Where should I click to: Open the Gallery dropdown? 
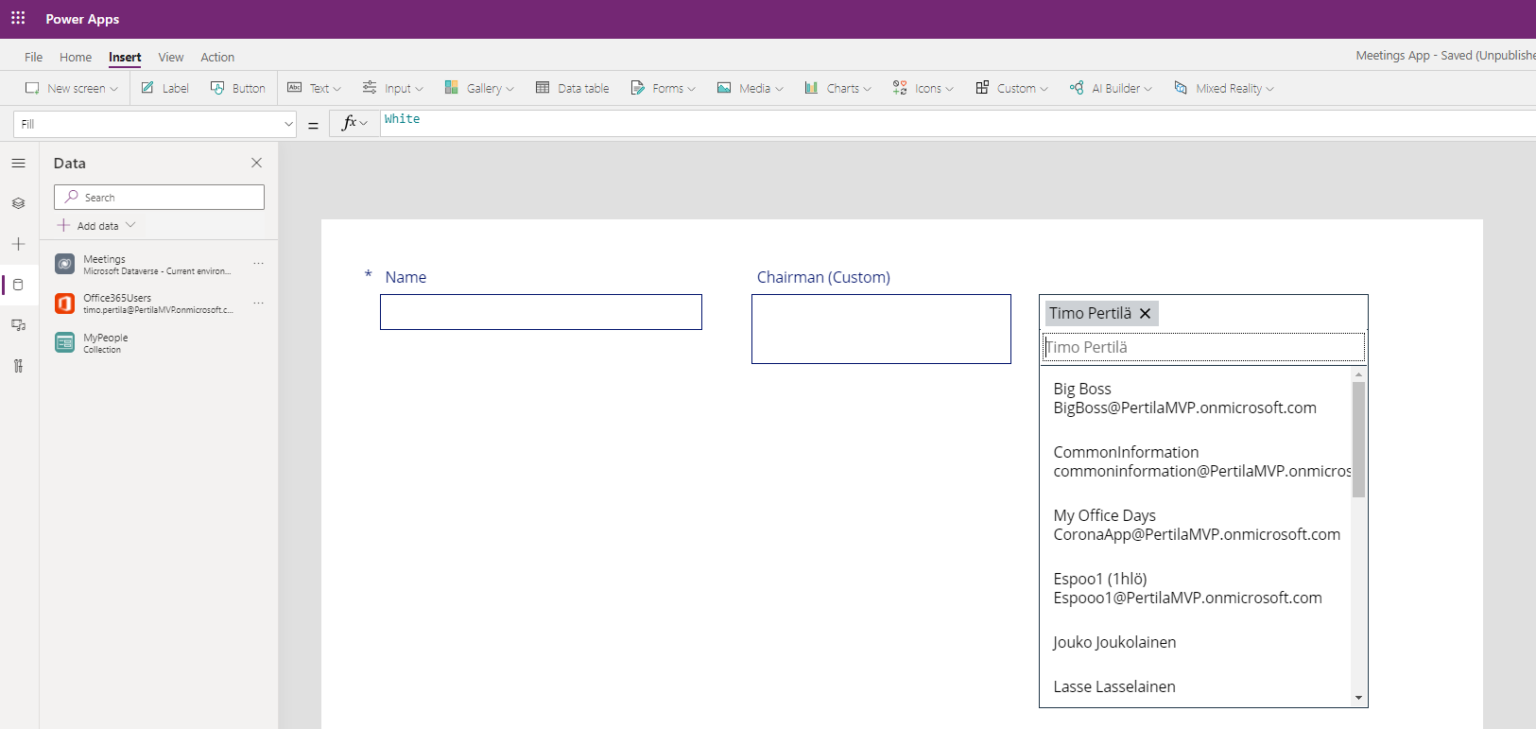(x=479, y=88)
